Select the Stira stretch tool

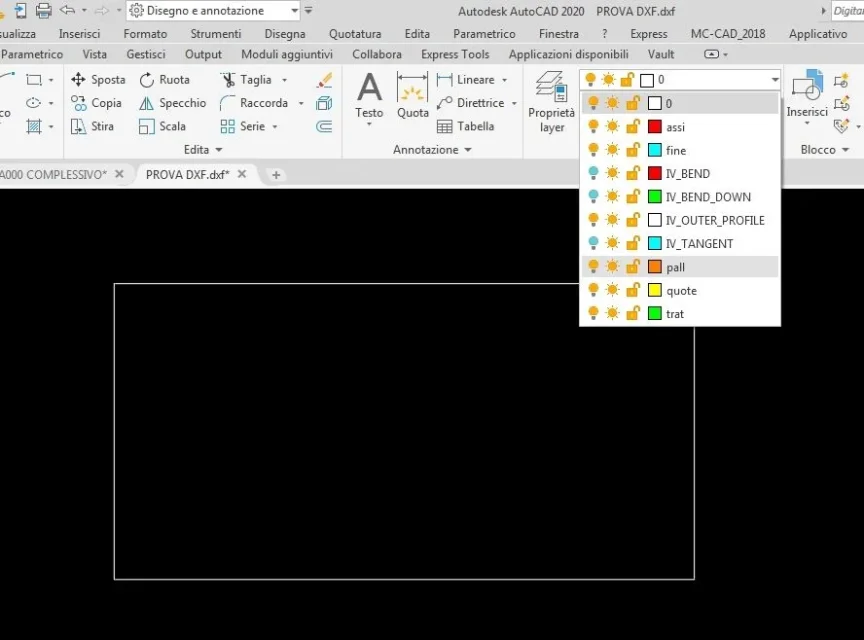(x=92, y=126)
